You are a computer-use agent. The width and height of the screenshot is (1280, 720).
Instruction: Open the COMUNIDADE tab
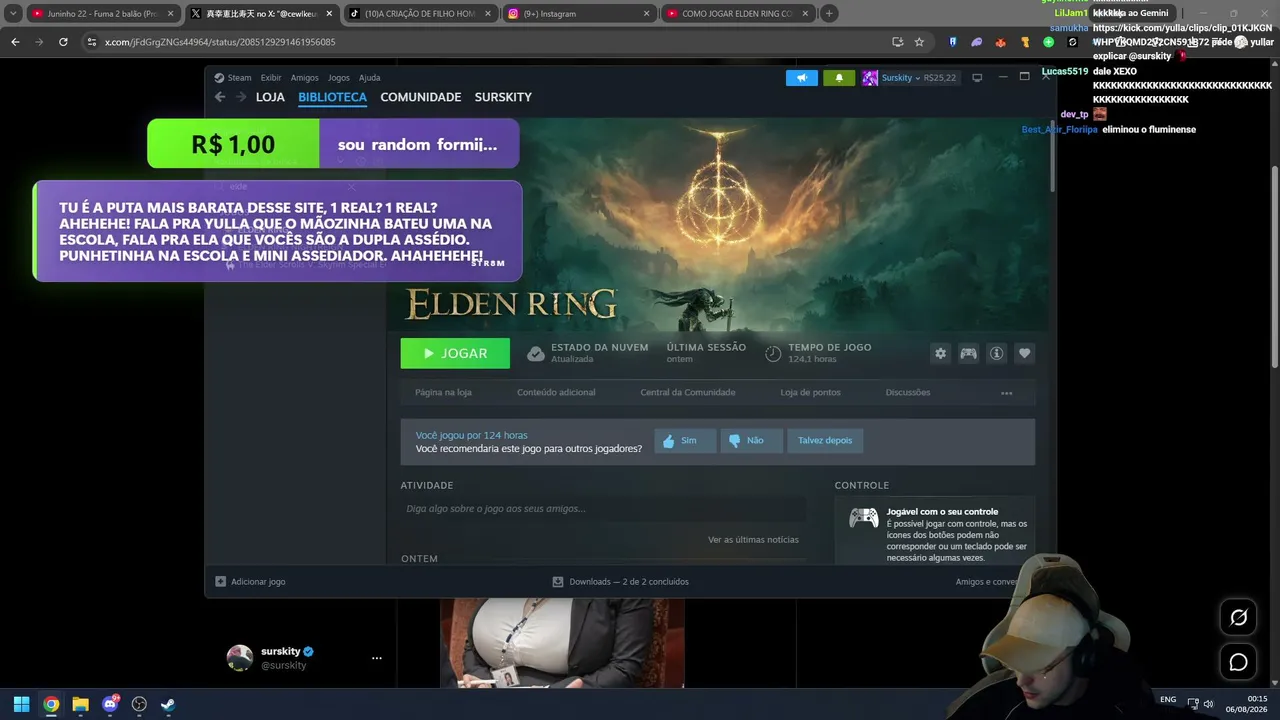pyautogui.click(x=421, y=97)
